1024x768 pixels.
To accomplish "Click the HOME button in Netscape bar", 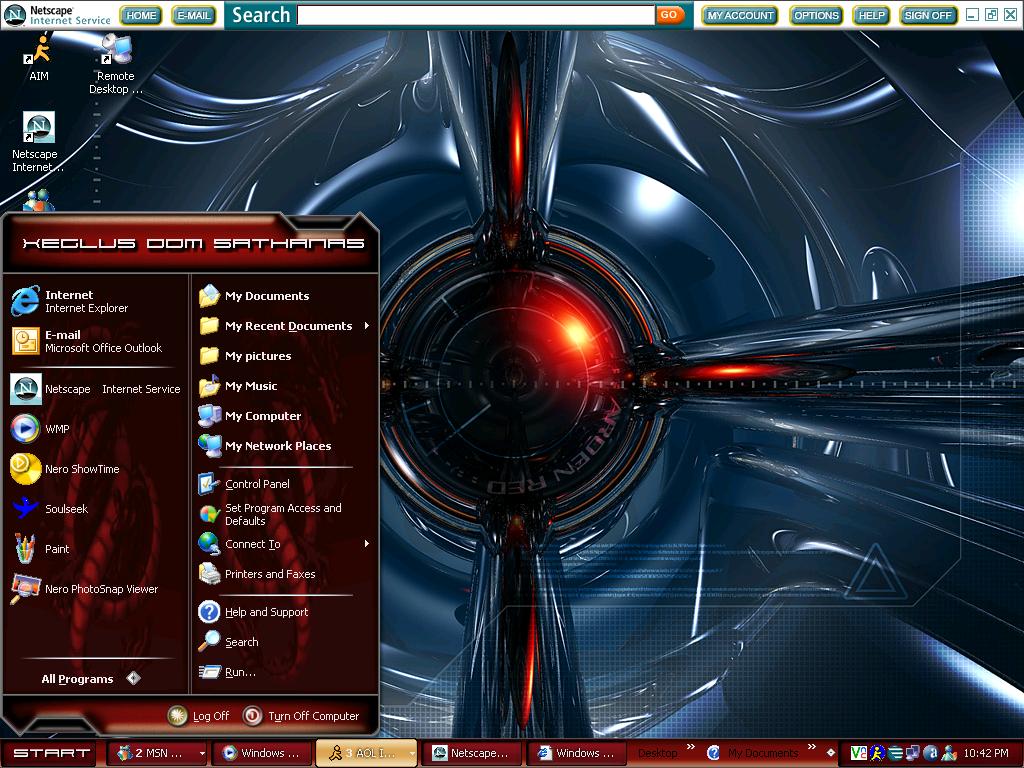I will pyautogui.click(x=141, y=15).
